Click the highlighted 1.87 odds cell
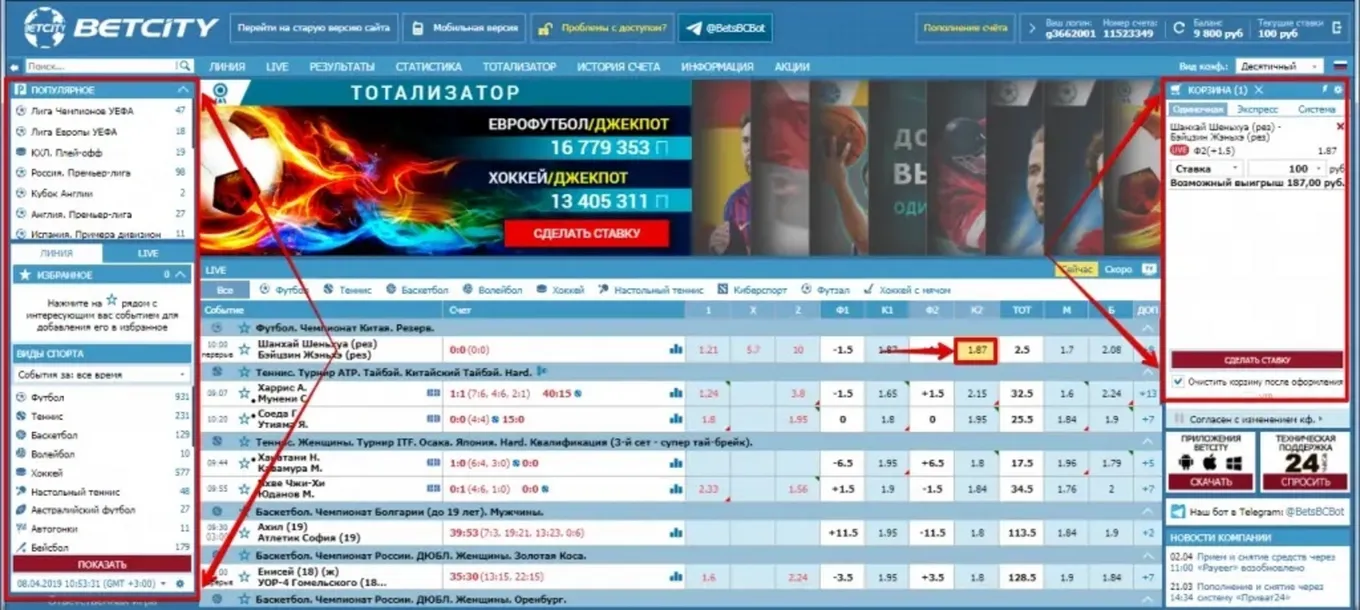The width and height of the screenshot is (1360, 610). click(976, 350)
